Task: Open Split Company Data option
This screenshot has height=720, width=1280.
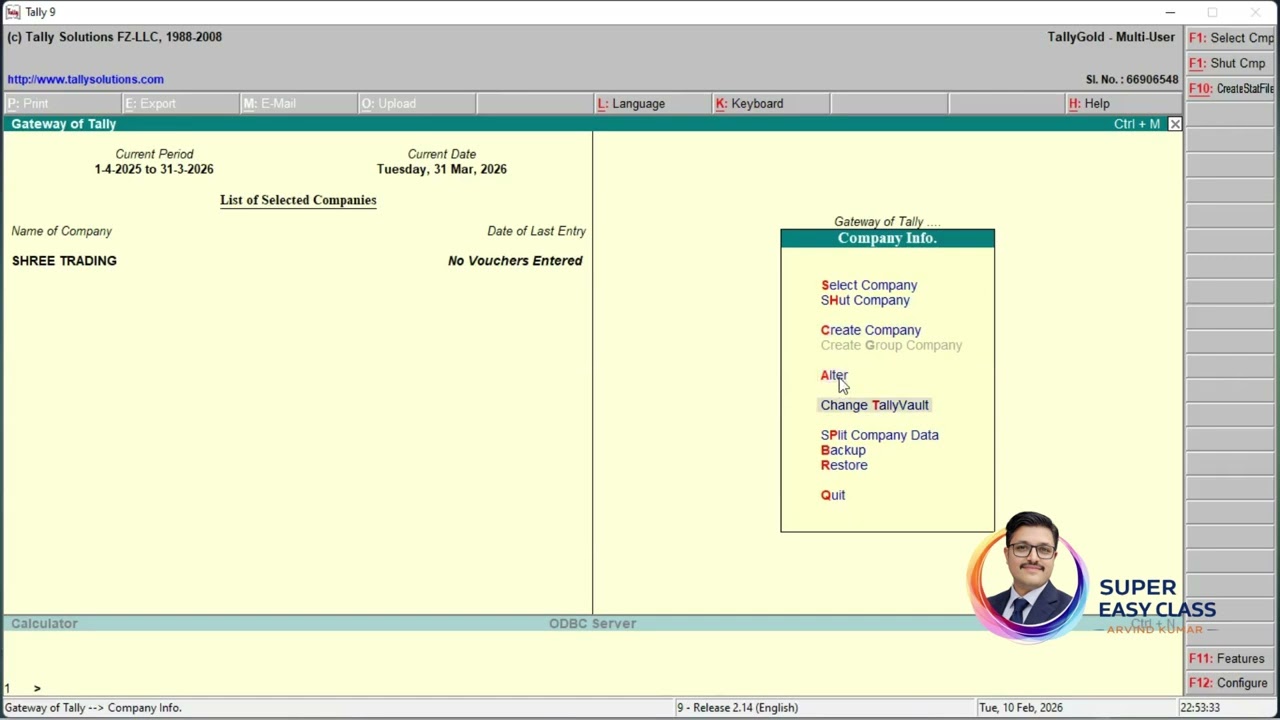Action: point(880,435)
